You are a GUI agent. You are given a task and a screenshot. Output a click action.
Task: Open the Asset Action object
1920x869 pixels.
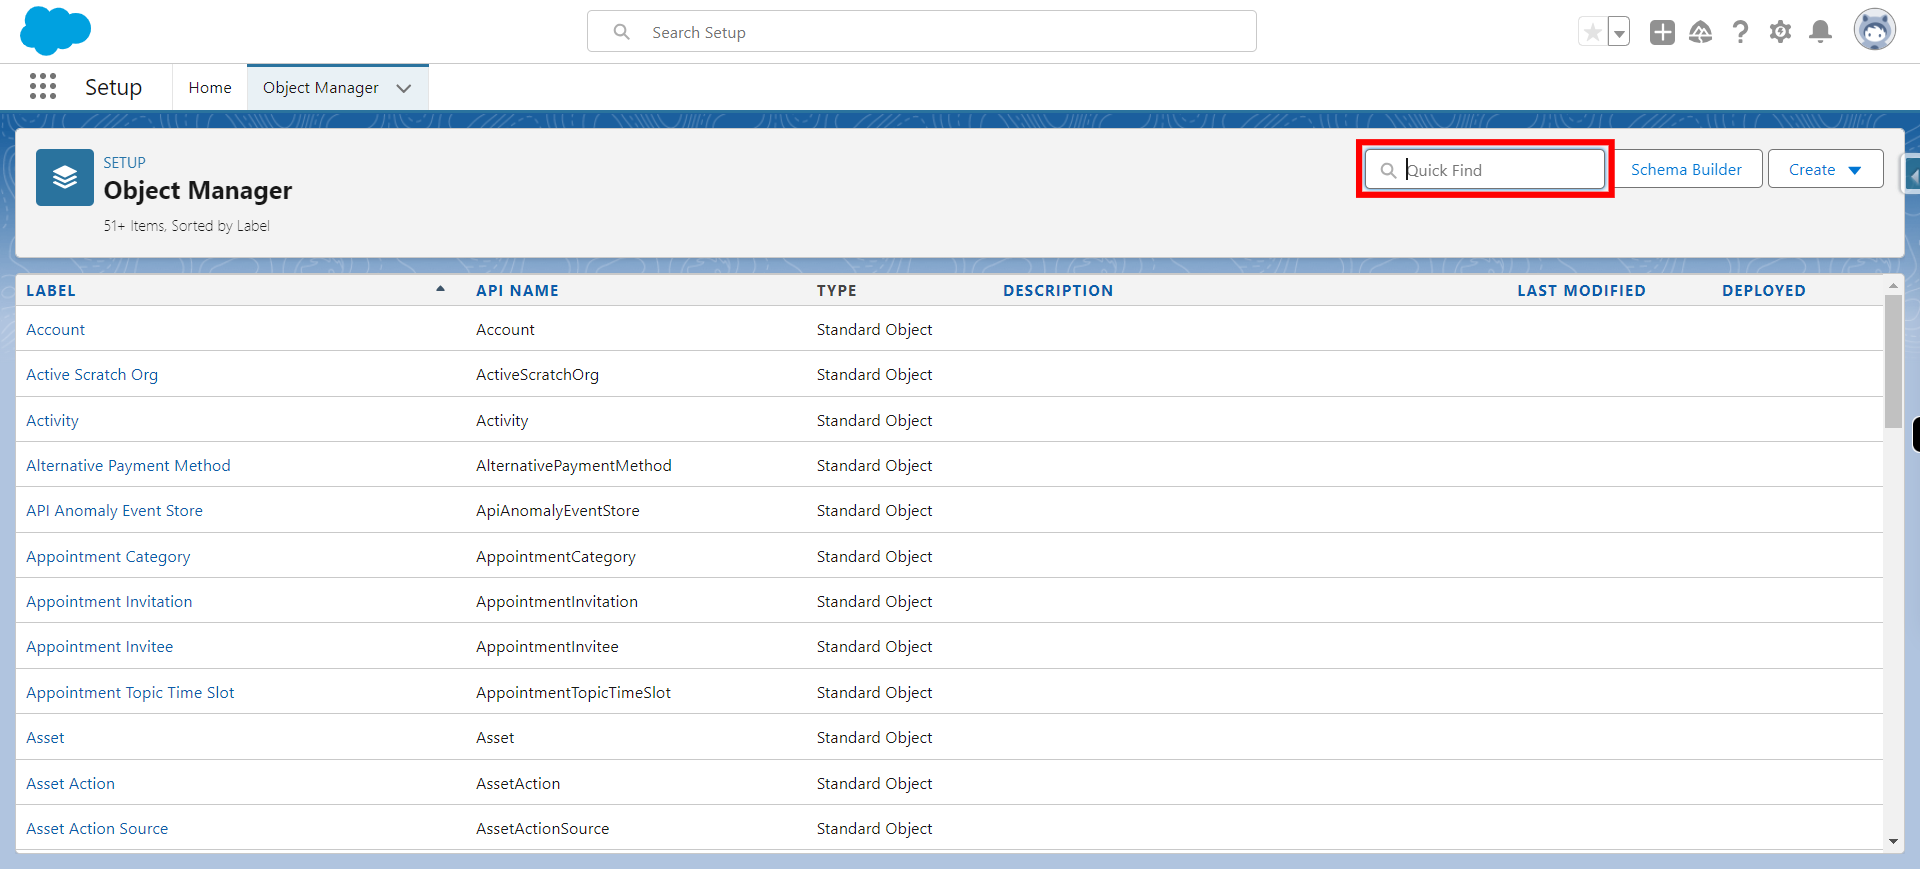click(x=70, y=784)
